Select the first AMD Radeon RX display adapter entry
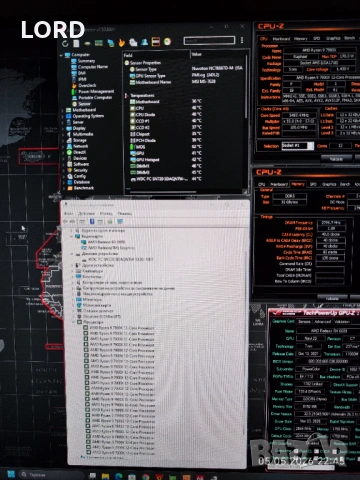Image resolution: width=360 pixels, height=480 pixels. point(103,242)
